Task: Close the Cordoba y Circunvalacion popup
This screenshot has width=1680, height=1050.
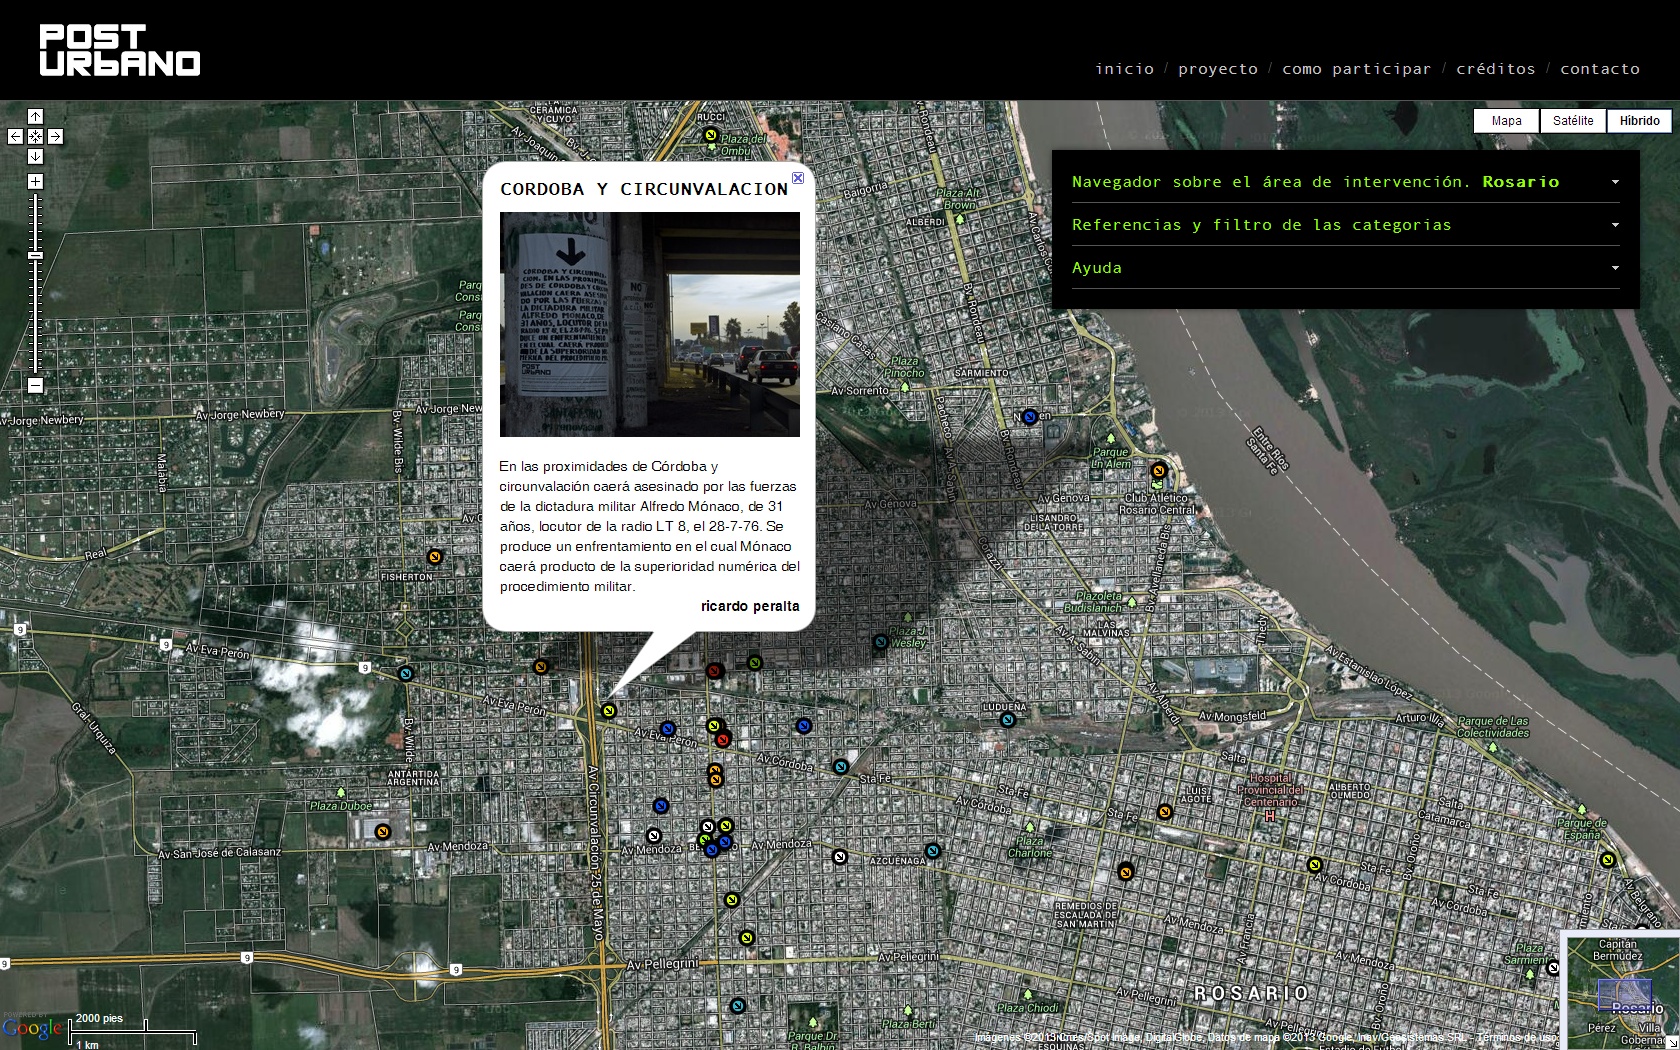Action: pyautogui.click(x=798, y=178)
